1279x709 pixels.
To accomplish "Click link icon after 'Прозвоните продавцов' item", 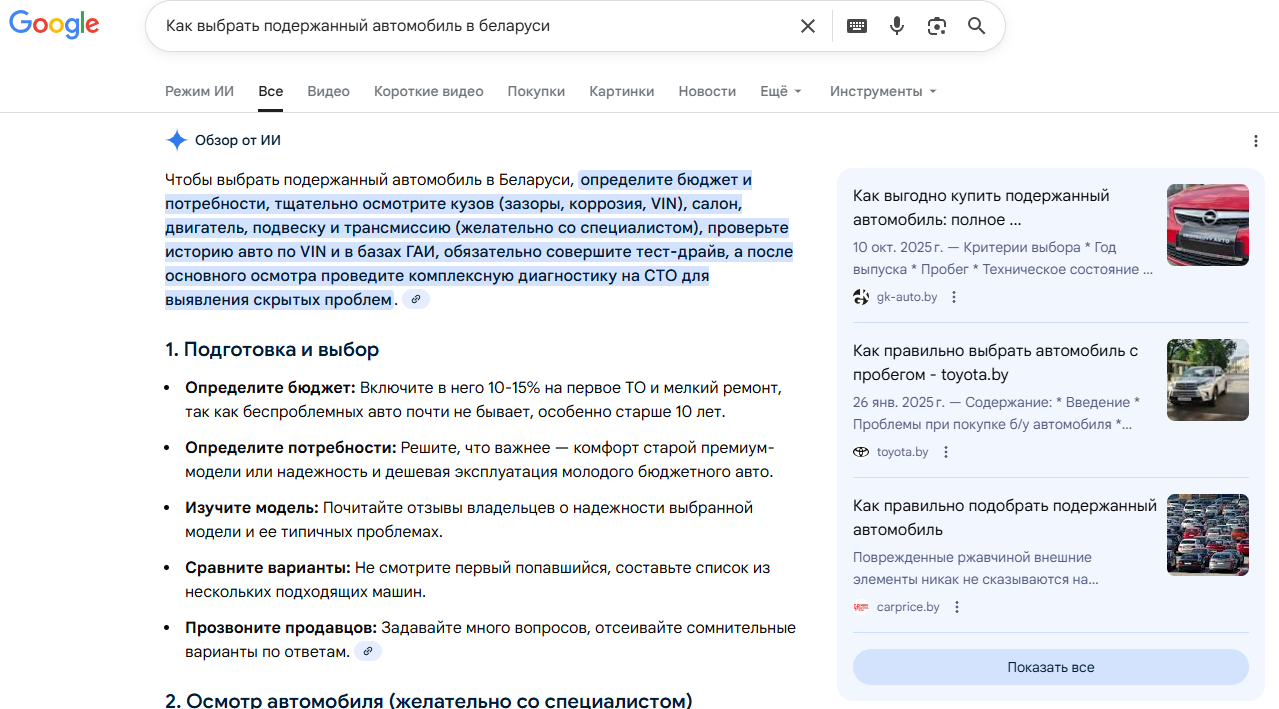I will tap(368, 652).
